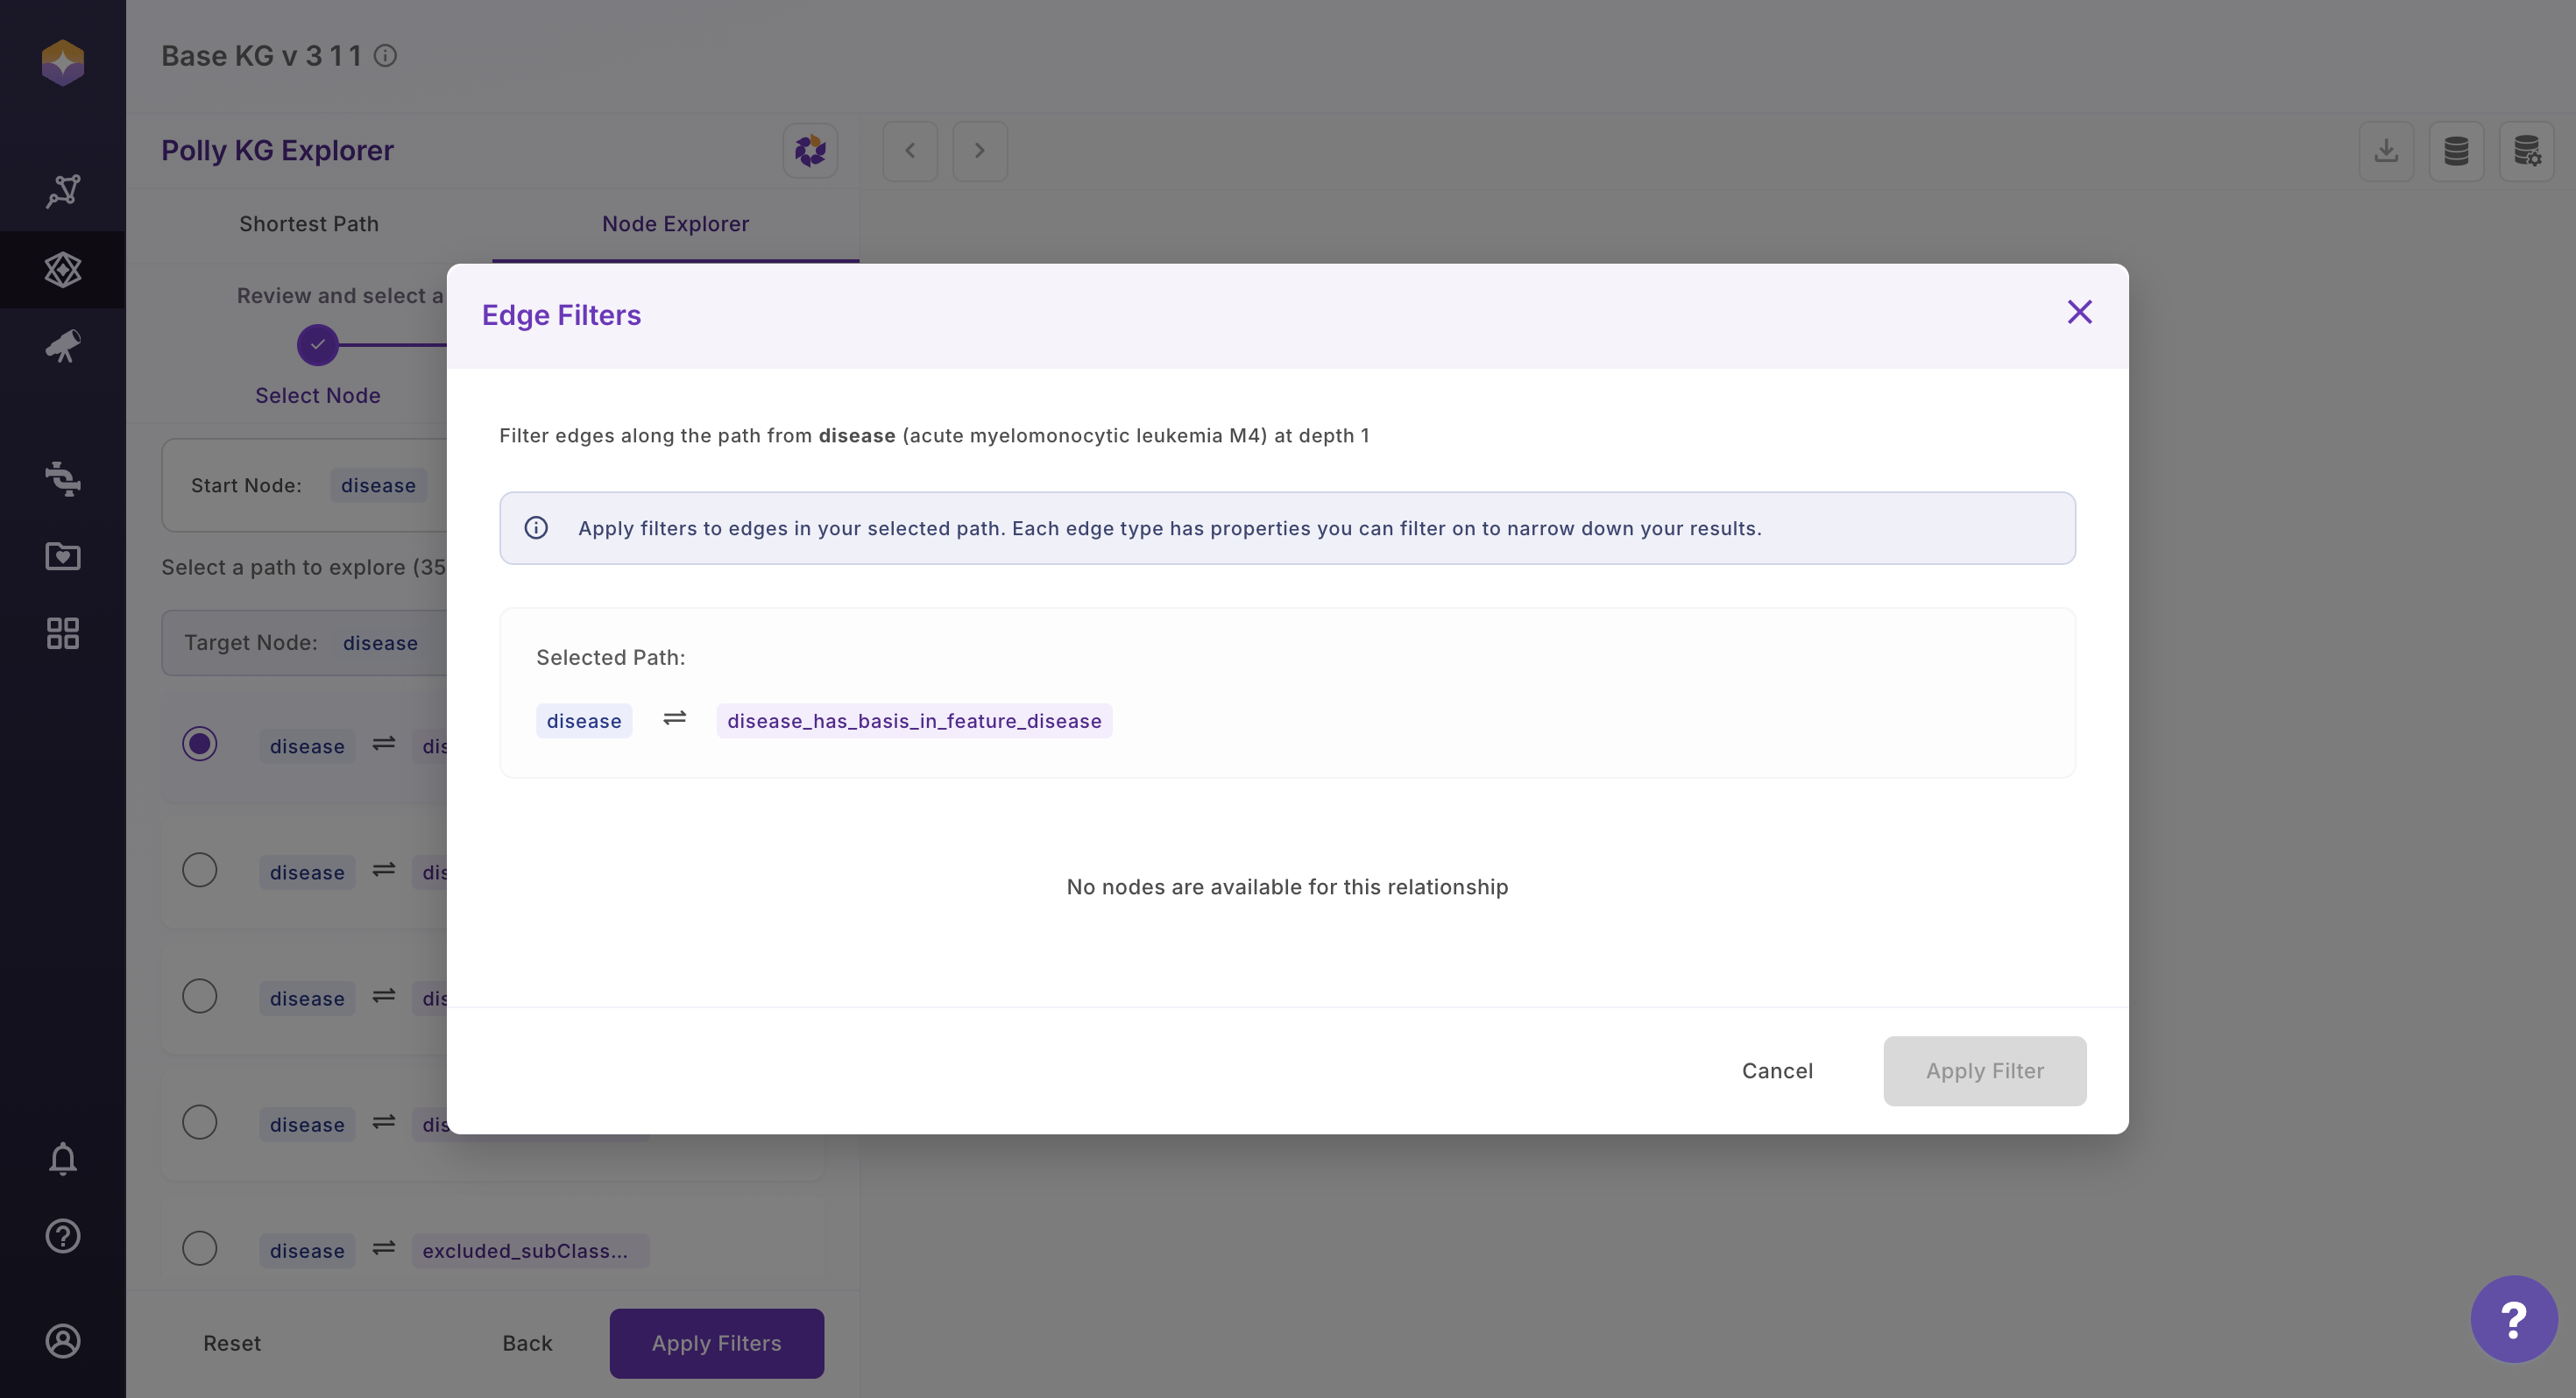Select the first disease path radio button

199,744
